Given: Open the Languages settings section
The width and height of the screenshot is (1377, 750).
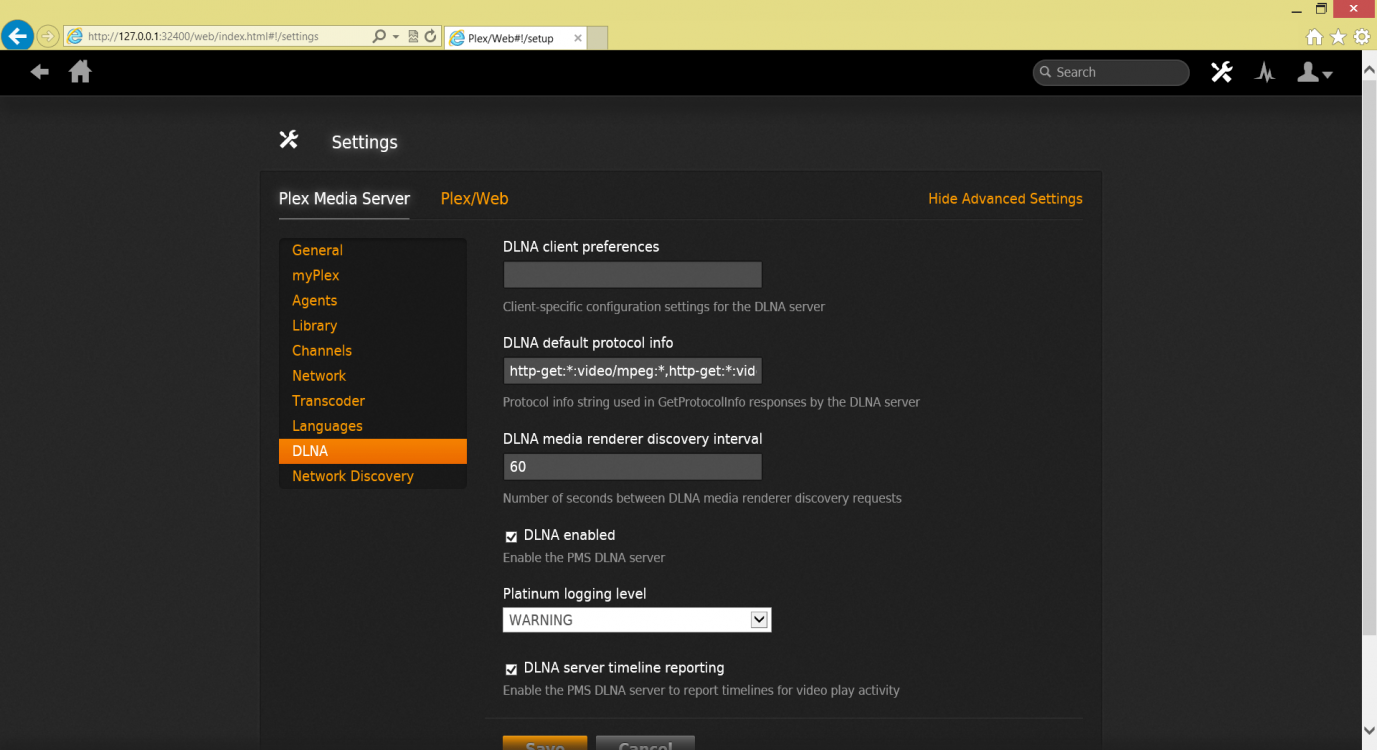Looking at the screenshot, I should (x=373, y=426).
